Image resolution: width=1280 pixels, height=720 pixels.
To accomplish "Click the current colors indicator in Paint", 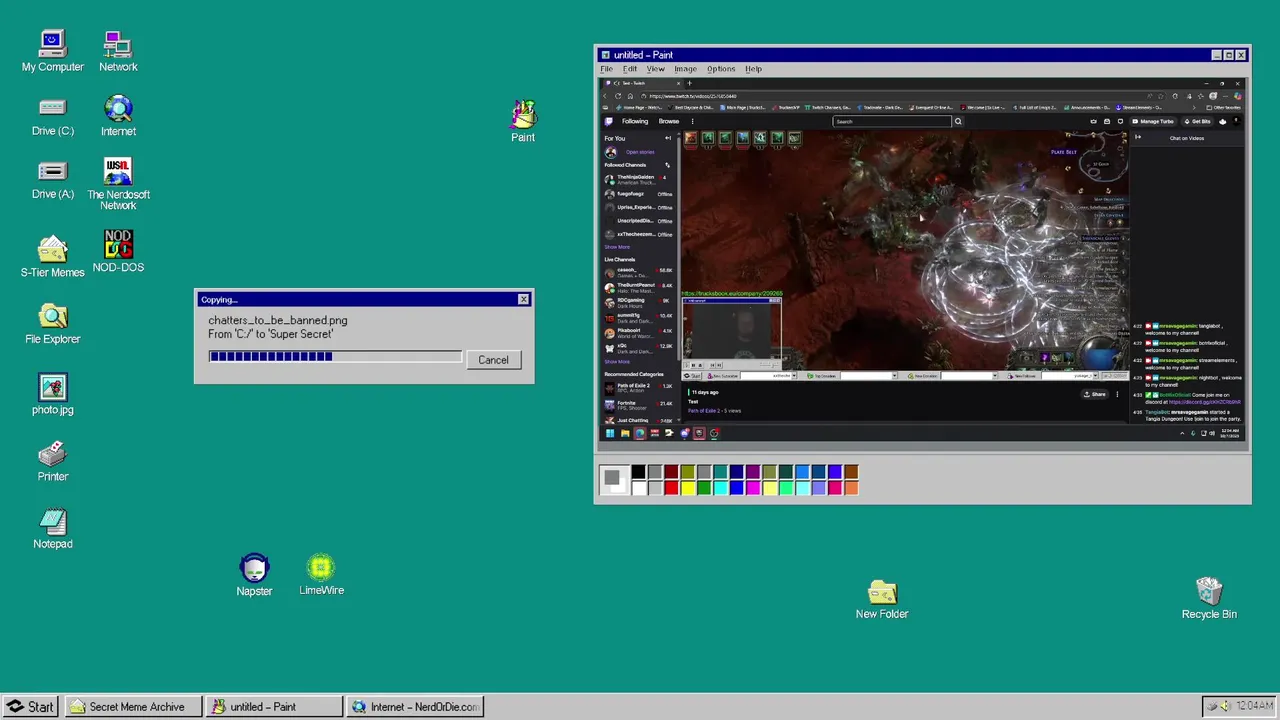I will click(x=614, y=480).
